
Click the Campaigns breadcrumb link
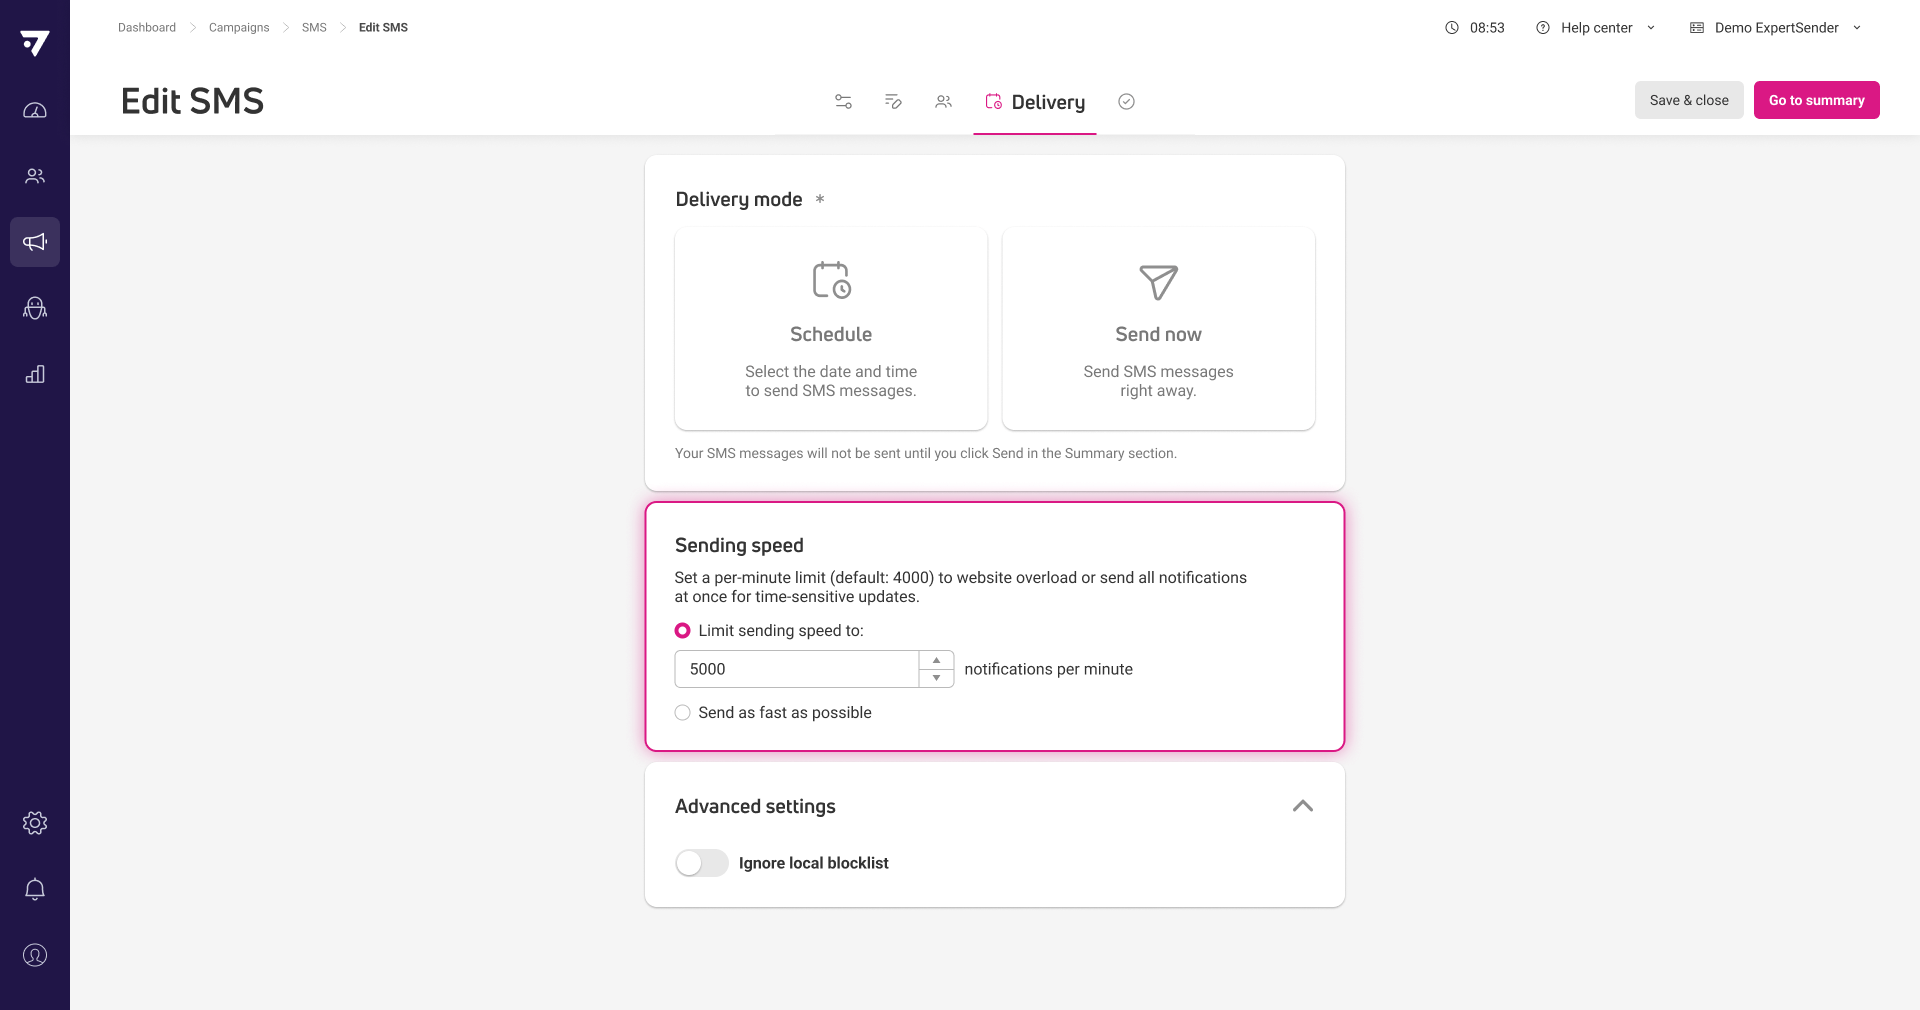pos(239,28)
